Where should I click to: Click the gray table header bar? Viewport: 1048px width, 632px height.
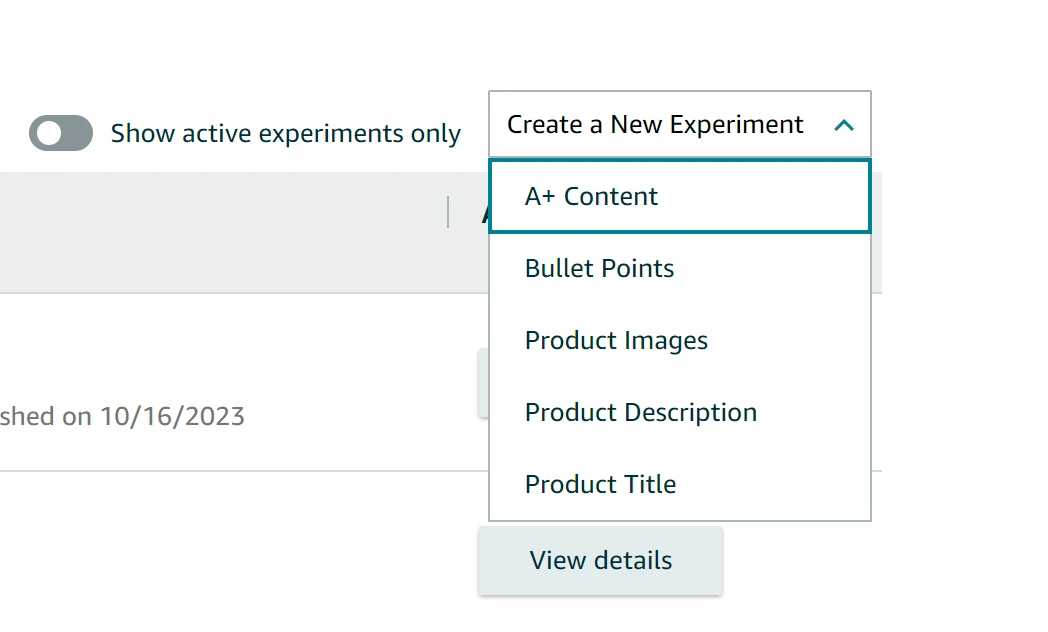220,232
